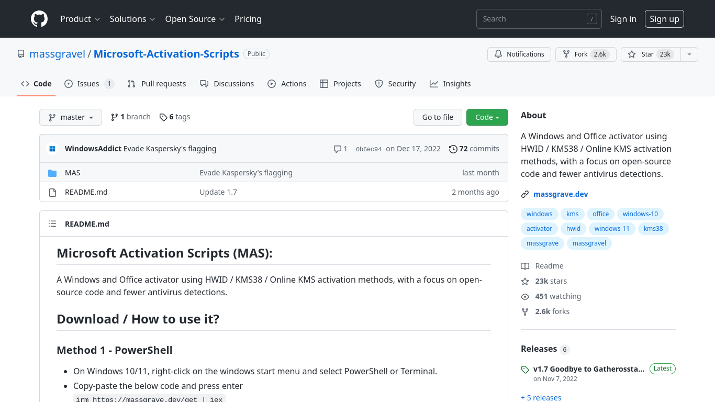Click the GitHub logo icon

point(39,19)
